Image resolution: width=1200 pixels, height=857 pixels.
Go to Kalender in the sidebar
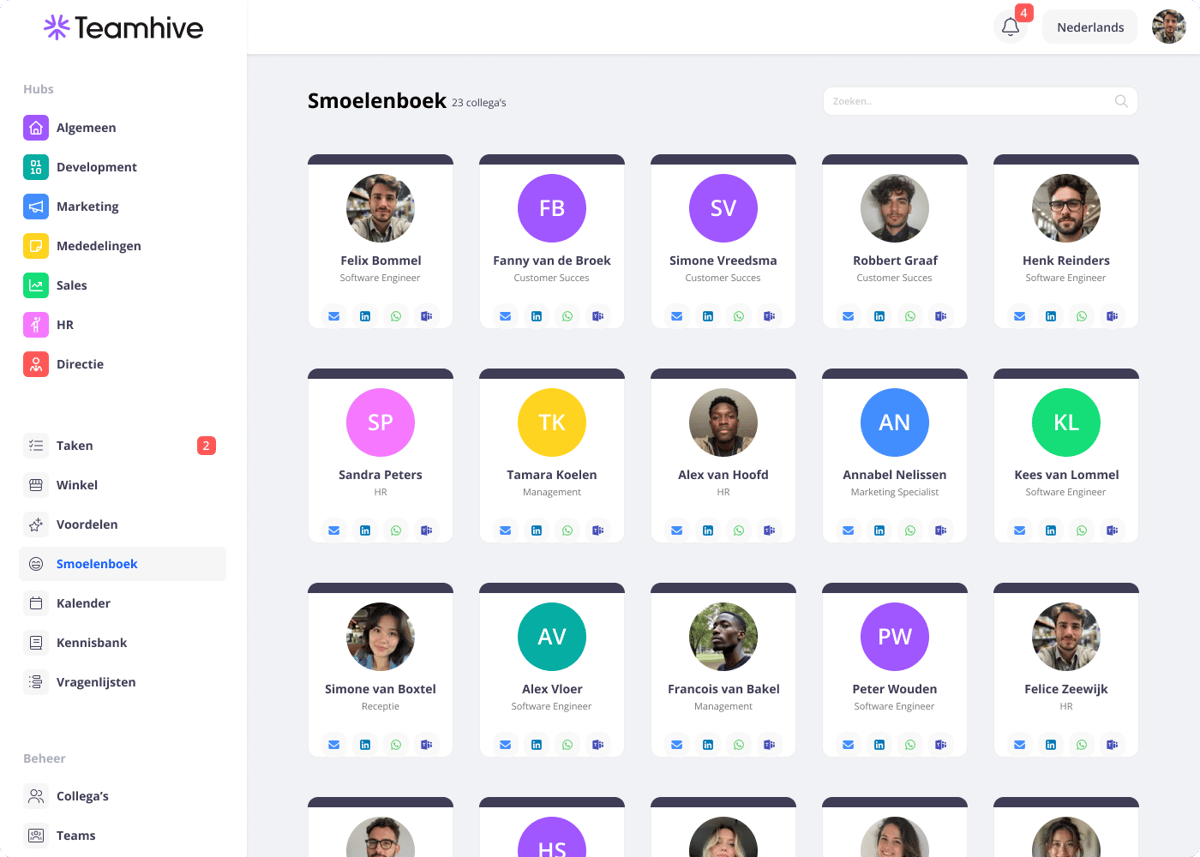(x=83, y=603)
